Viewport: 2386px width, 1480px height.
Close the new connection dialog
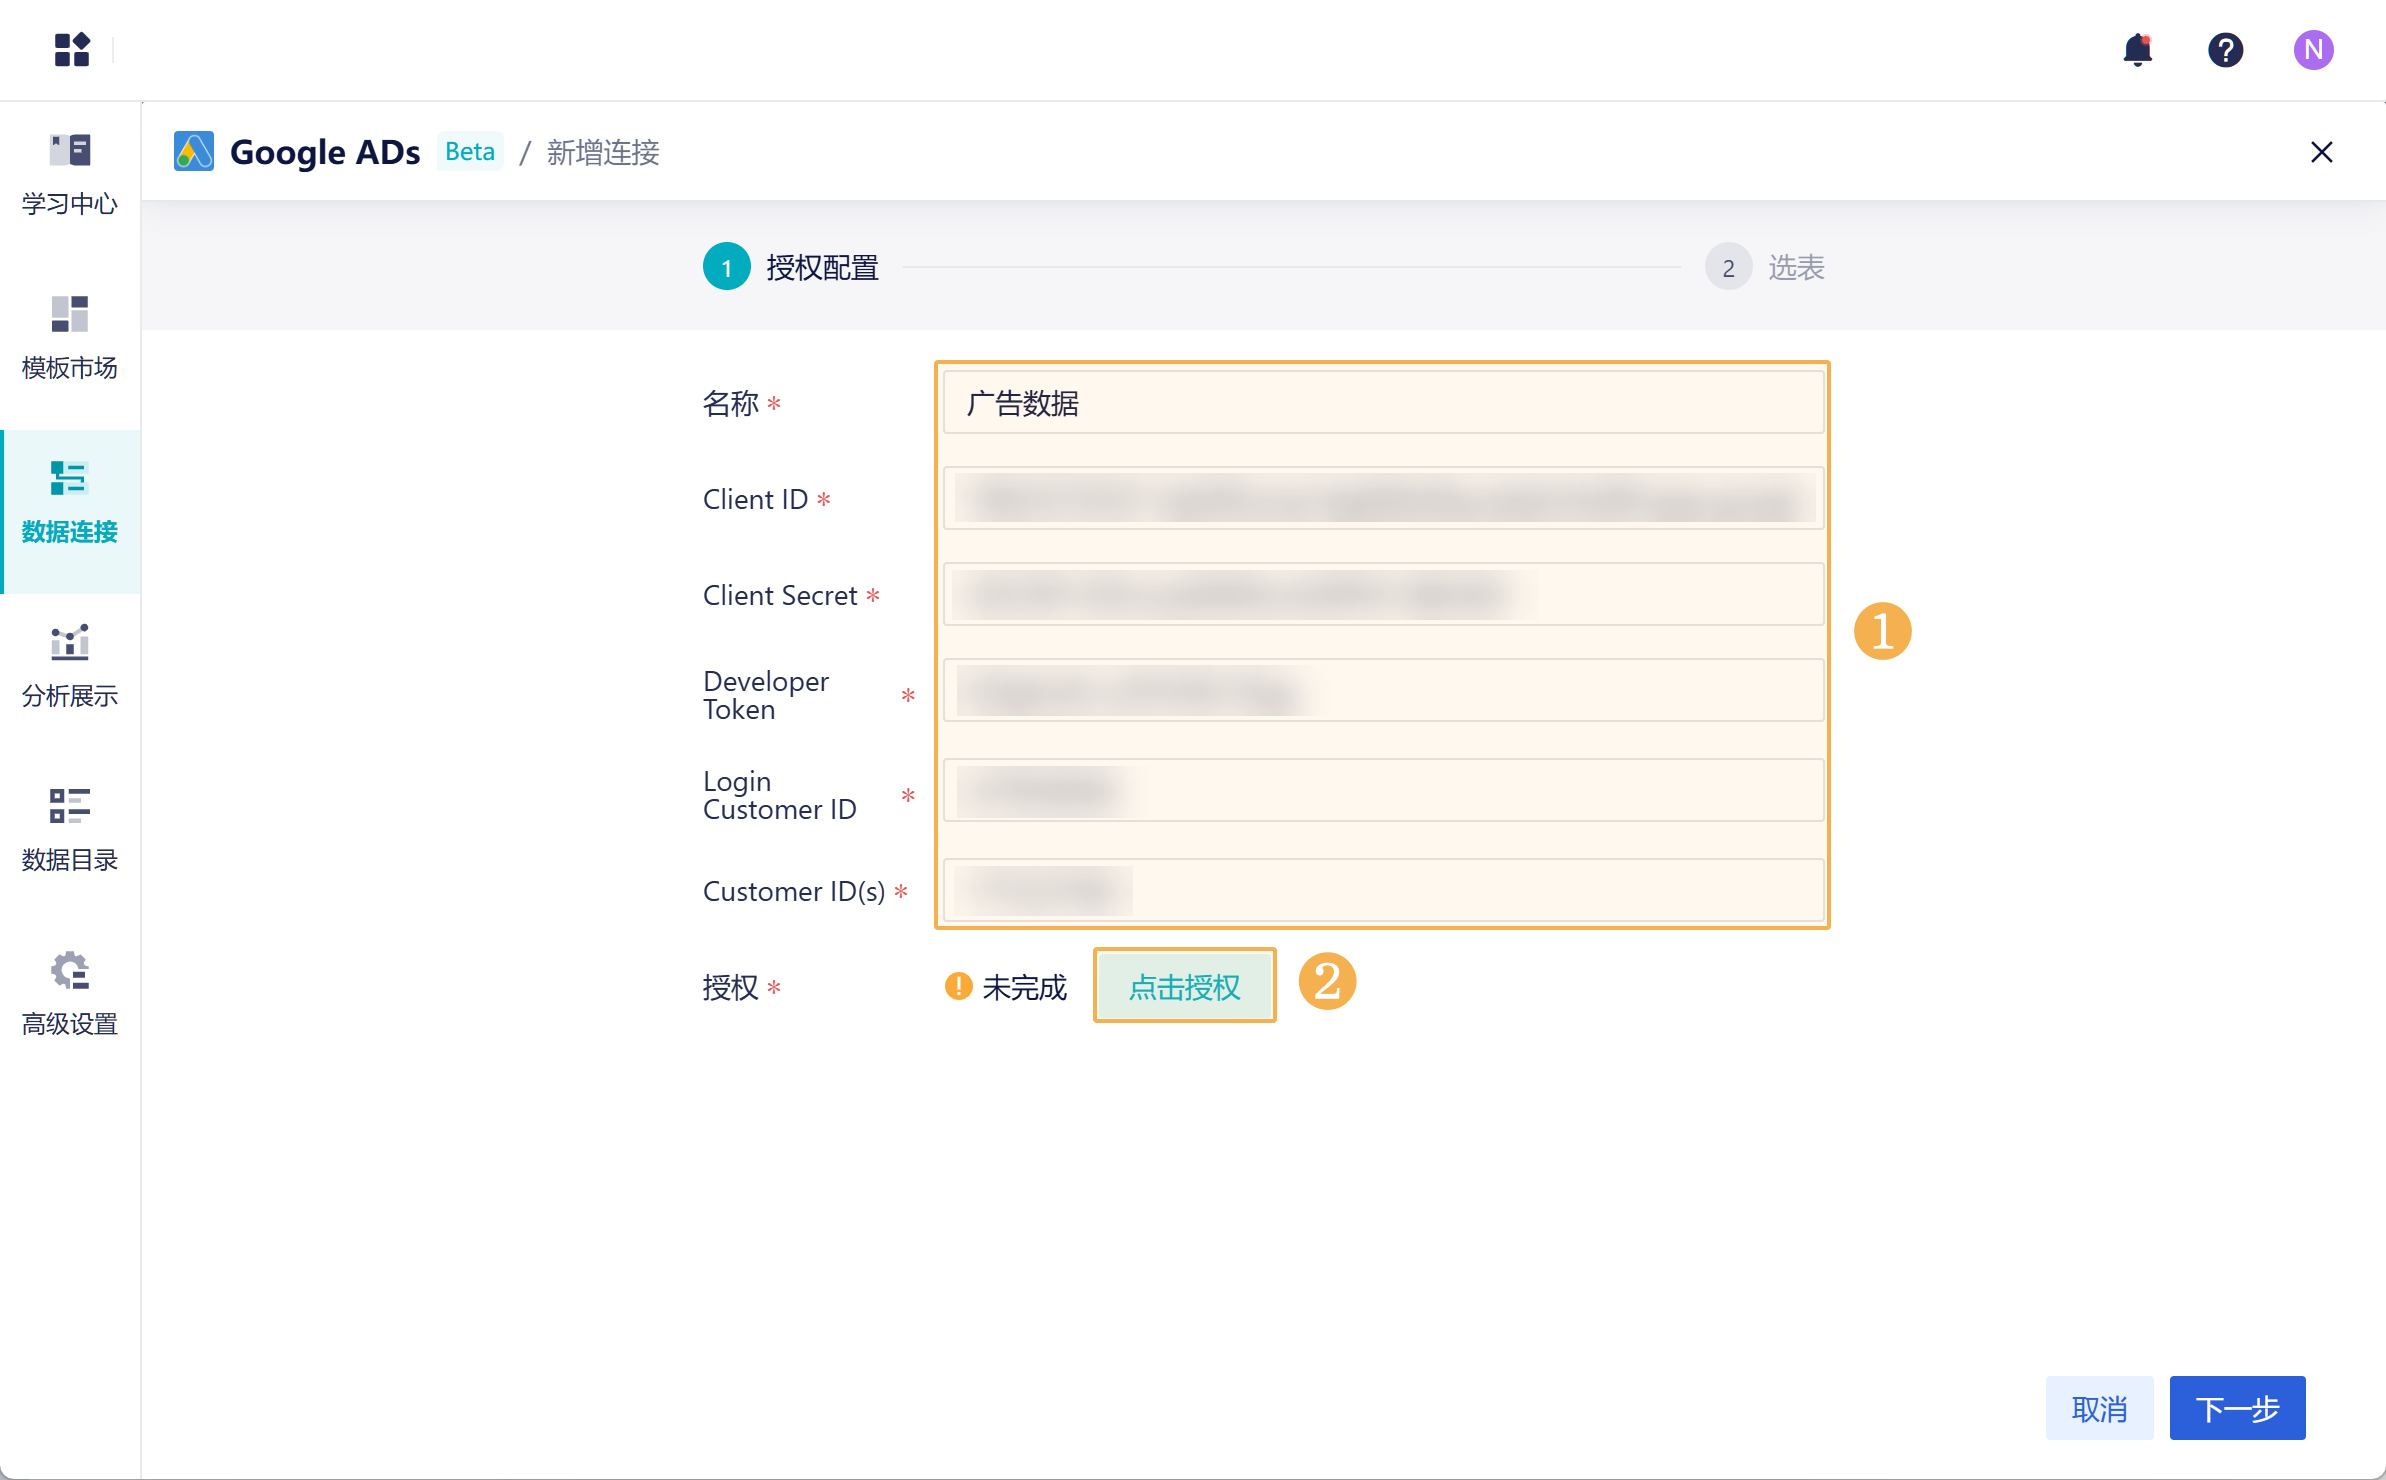[x=2321, y=152]
